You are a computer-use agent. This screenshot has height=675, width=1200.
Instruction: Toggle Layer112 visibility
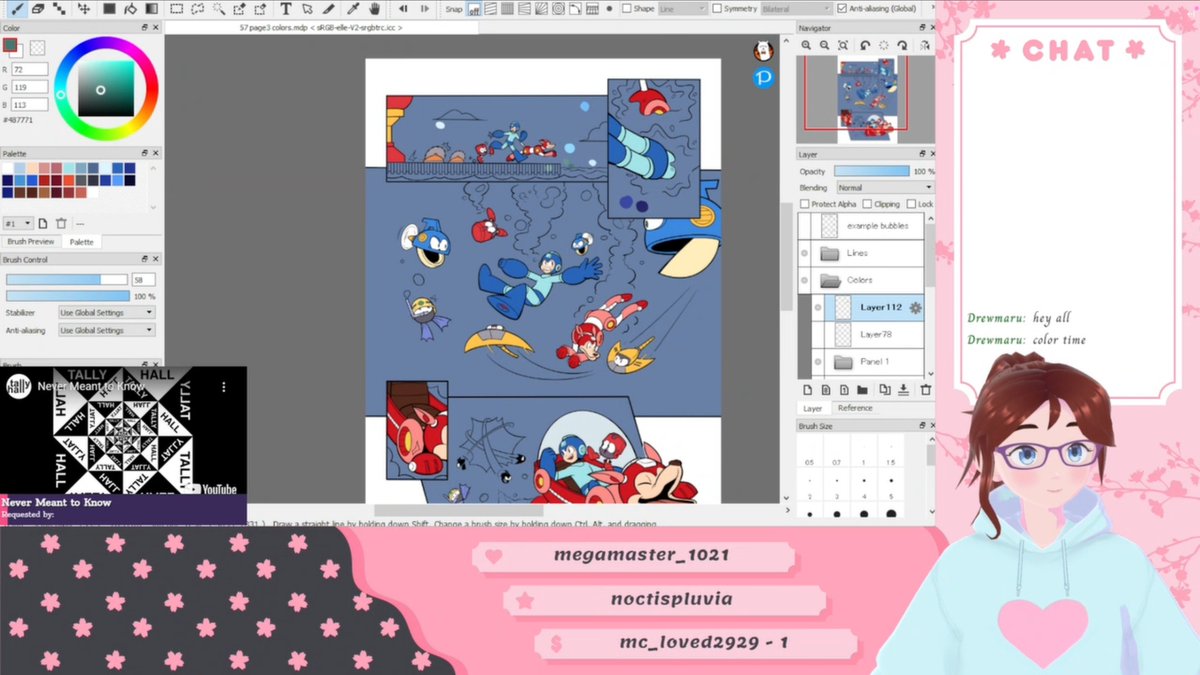coord(817,307)
